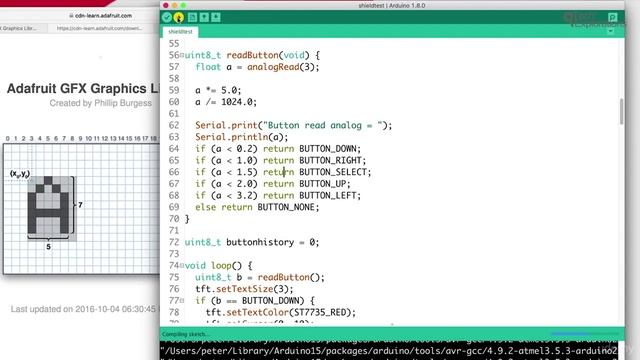The image size is (640, 360).
Task: Click the 'Last updated on 2016-10-04' text
Action: (x=83, y=309)
